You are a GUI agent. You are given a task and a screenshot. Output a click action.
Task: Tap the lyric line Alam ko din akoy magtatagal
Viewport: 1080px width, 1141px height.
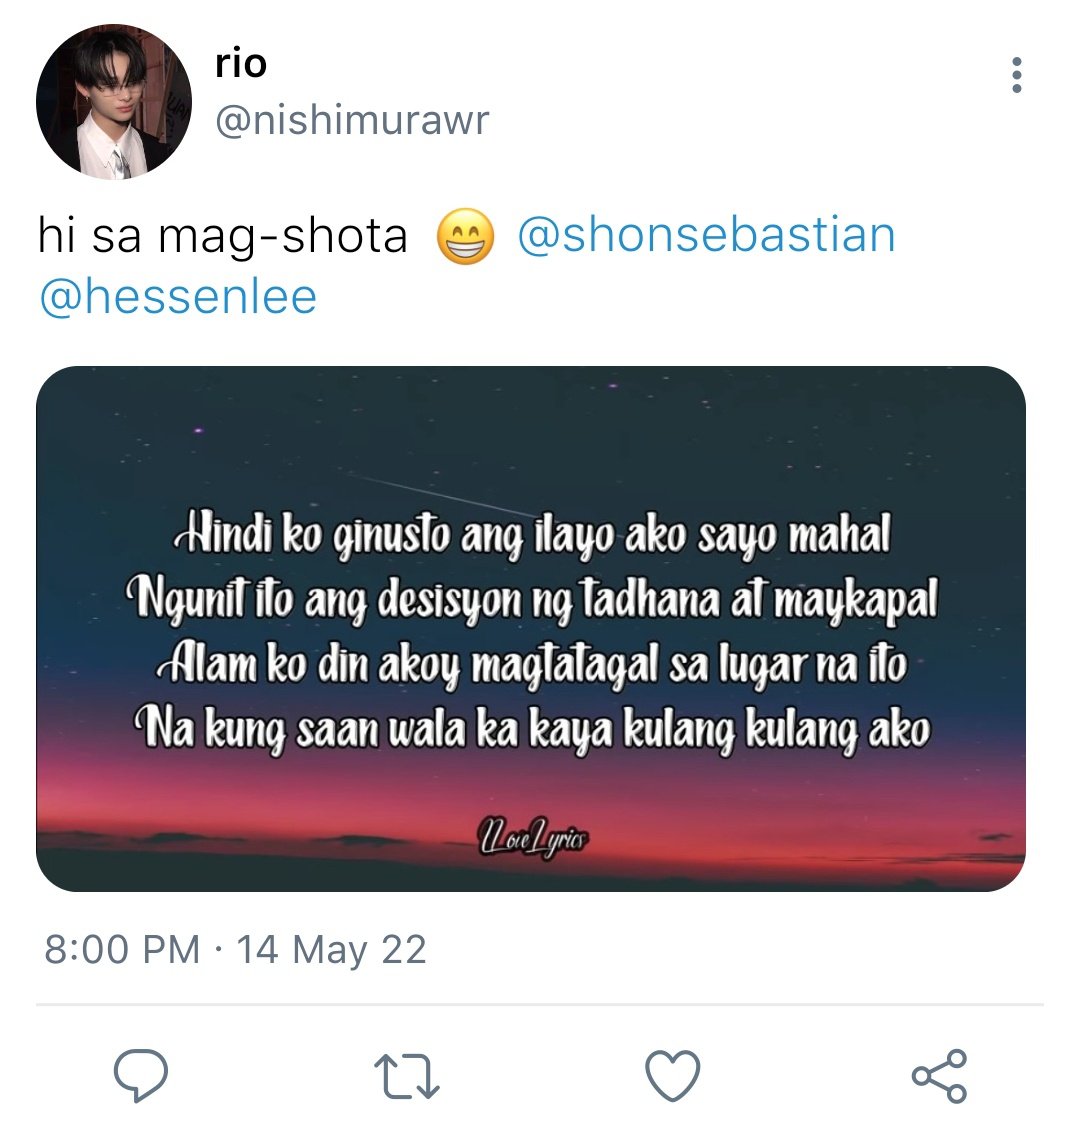(532, 664)
